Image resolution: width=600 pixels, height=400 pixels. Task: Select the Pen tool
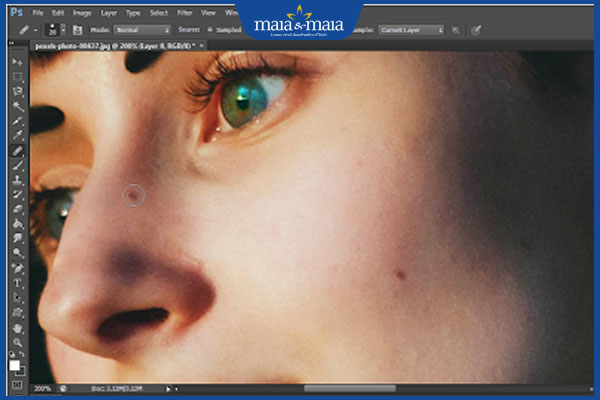[17, 268]
